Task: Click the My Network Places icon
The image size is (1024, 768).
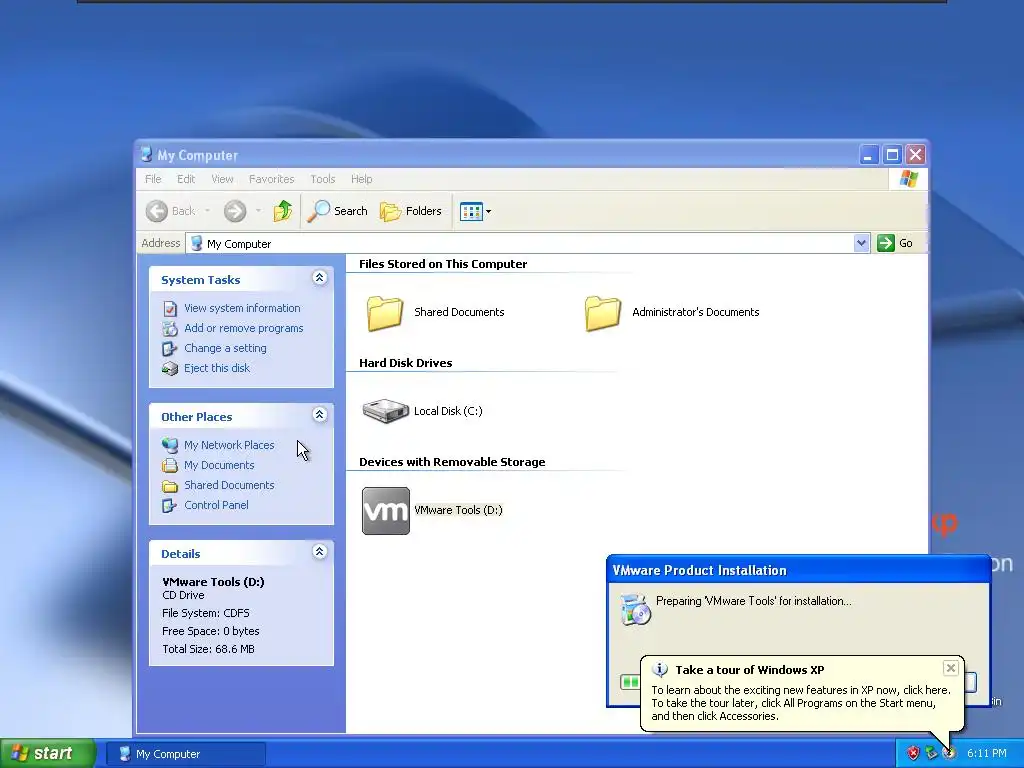Action: [x=170, y=445]
